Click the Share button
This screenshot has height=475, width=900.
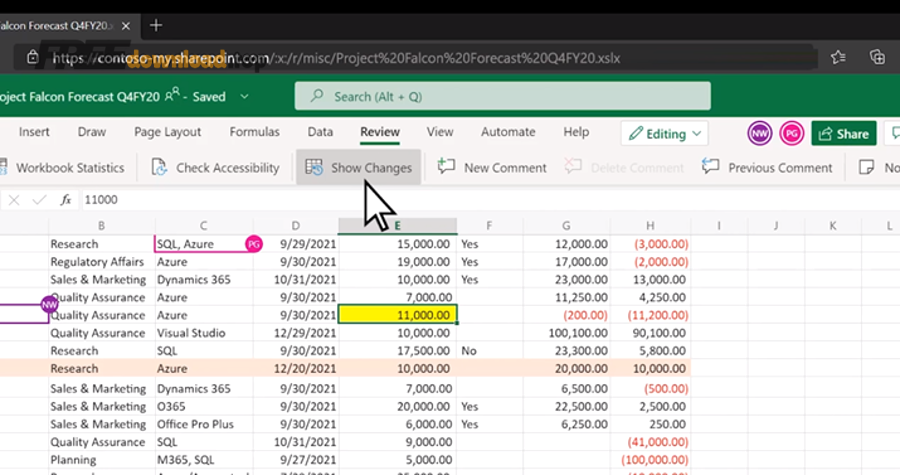pyautogui.click(x=844, y=134)
